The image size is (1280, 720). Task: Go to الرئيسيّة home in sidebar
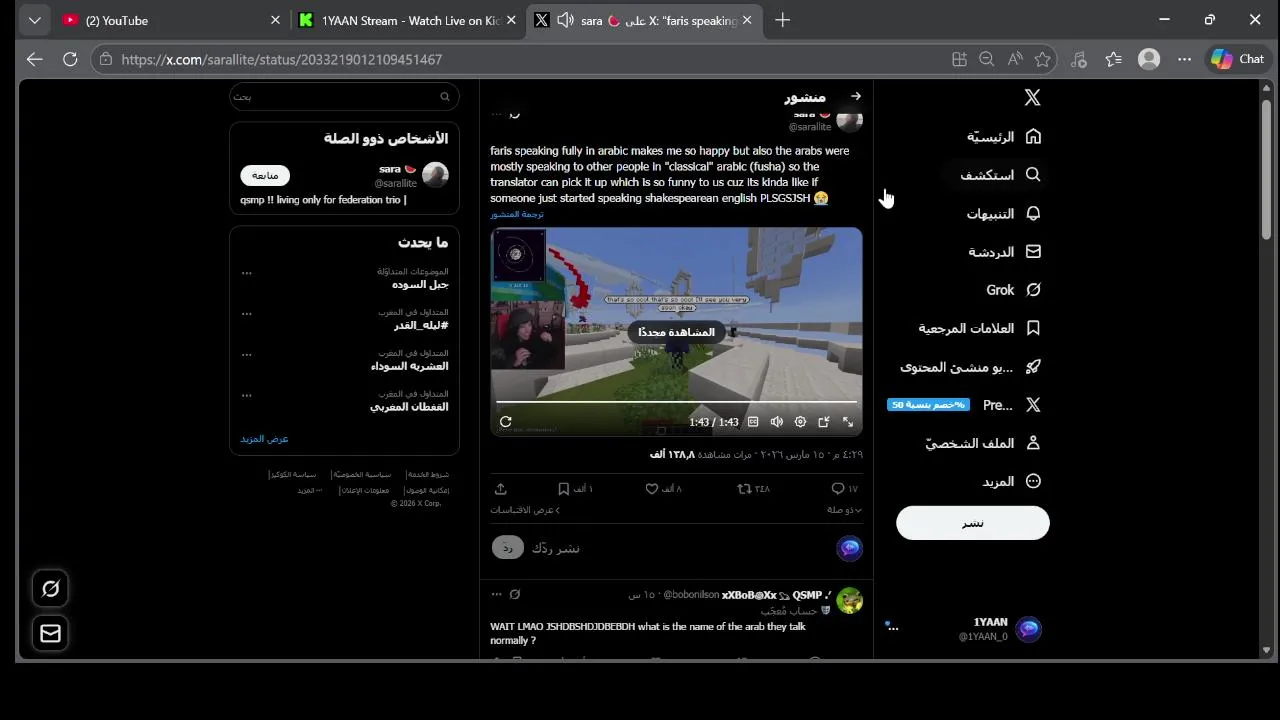(1003, 137)
